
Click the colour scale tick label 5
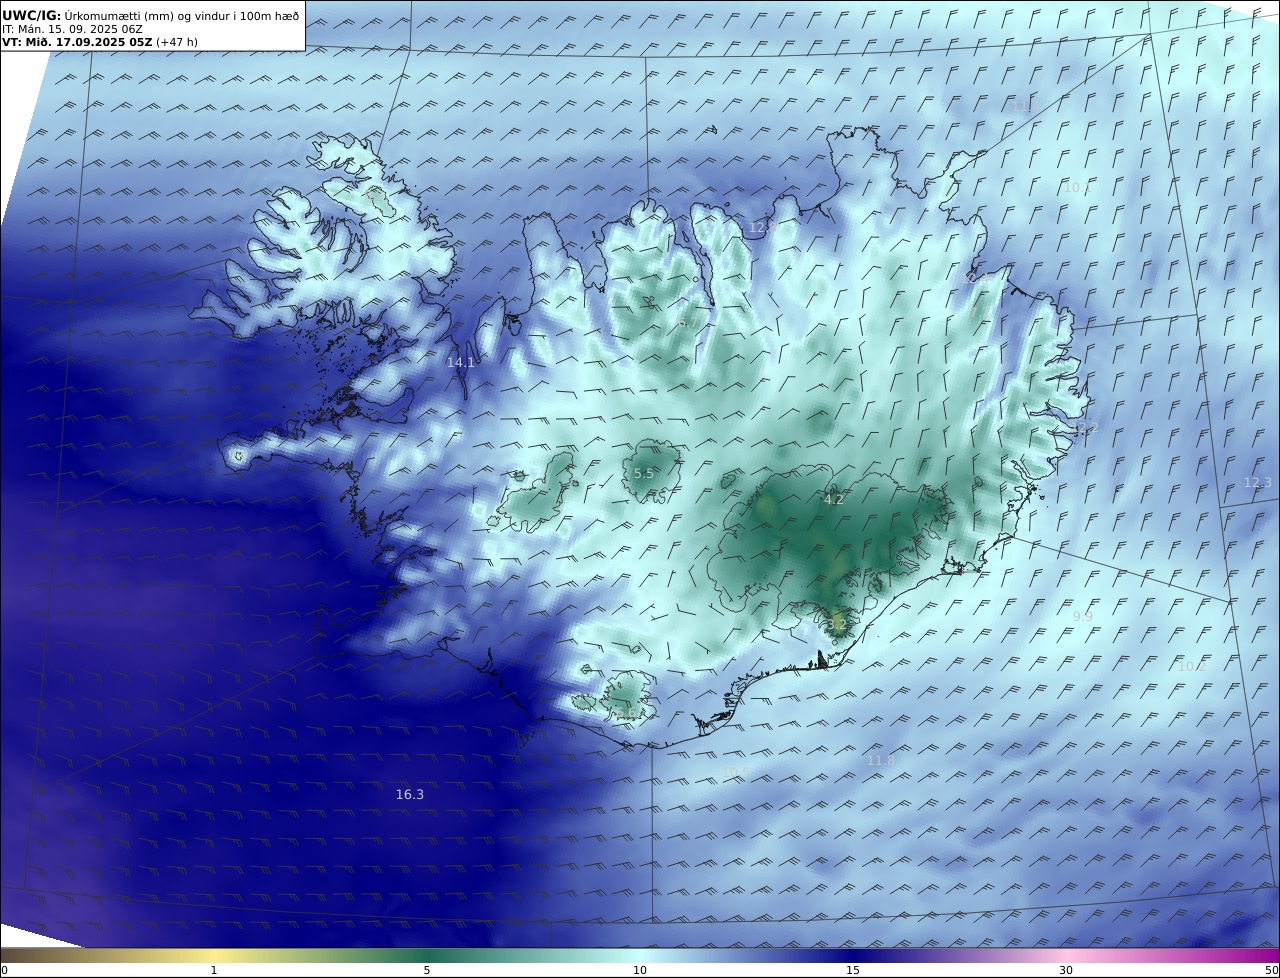(x=427, y=970)
